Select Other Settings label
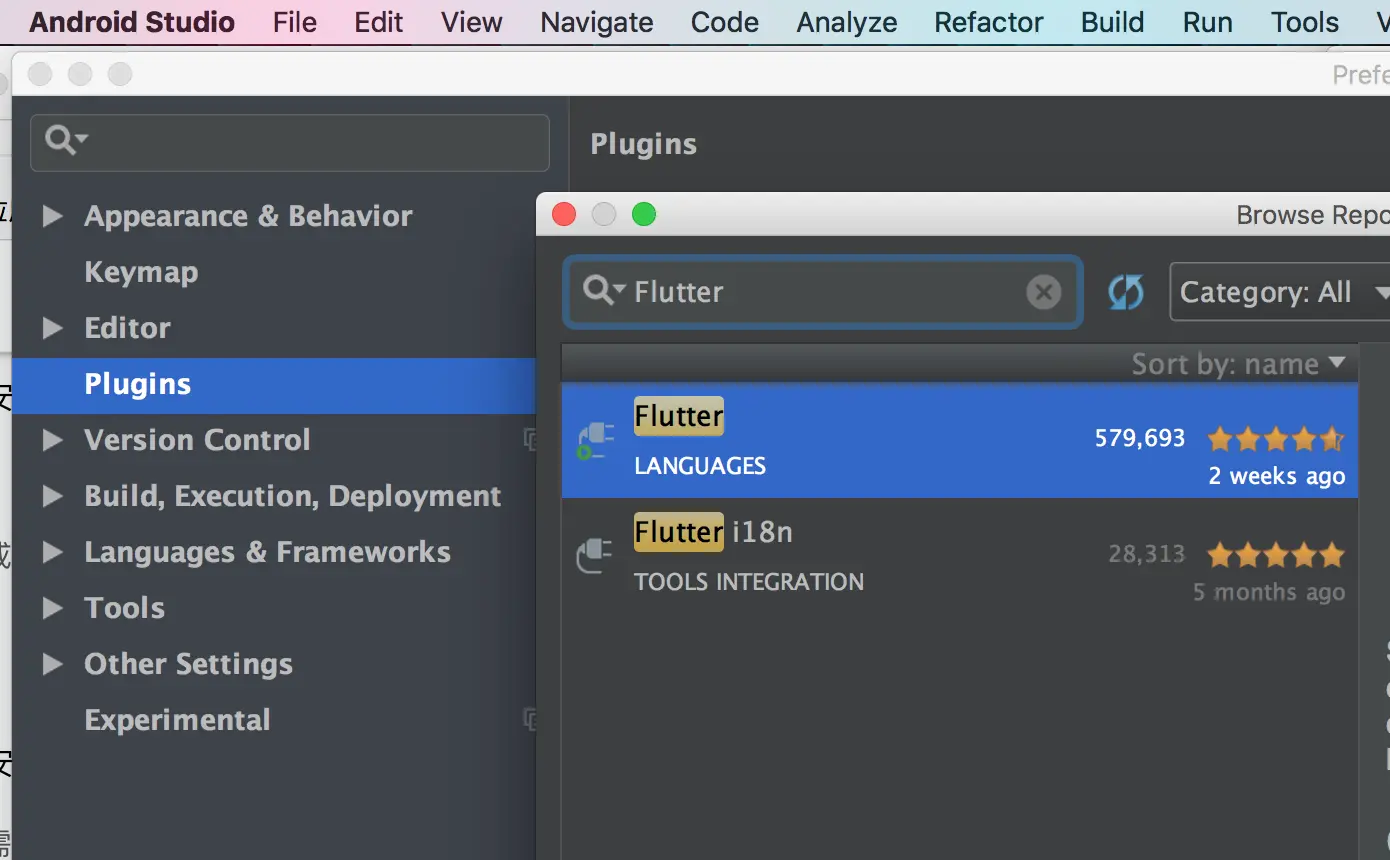The height and width of the screenshot is (860, 1390). pos(188,664)
